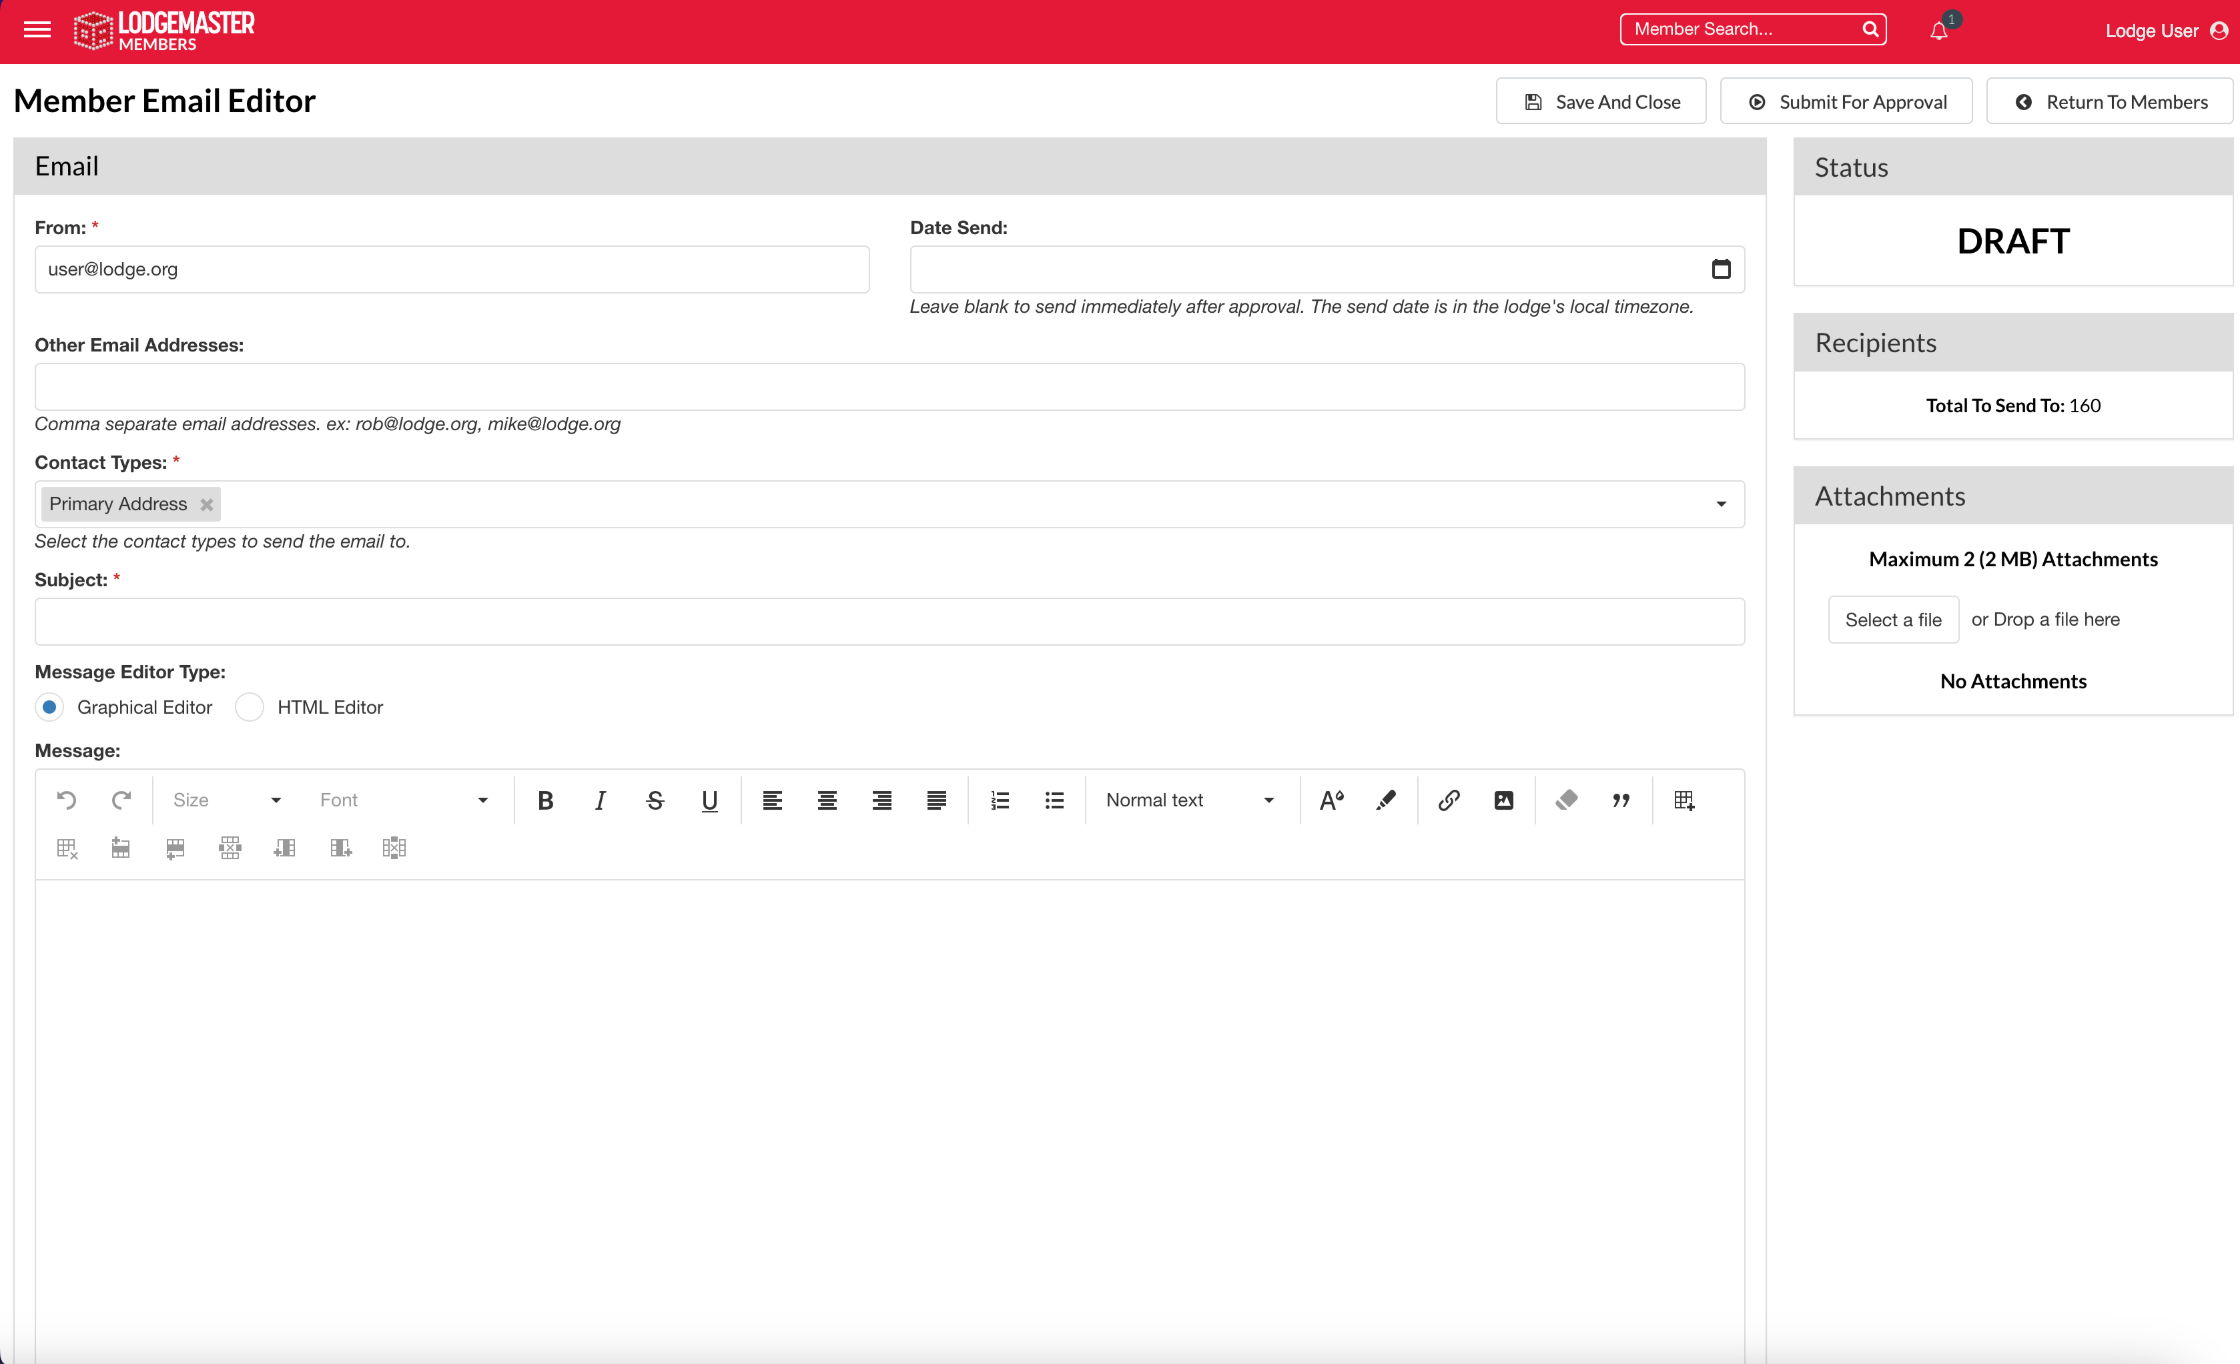Center align the message text
The height and width of the screenshot is (1364, 2240).
827,800
